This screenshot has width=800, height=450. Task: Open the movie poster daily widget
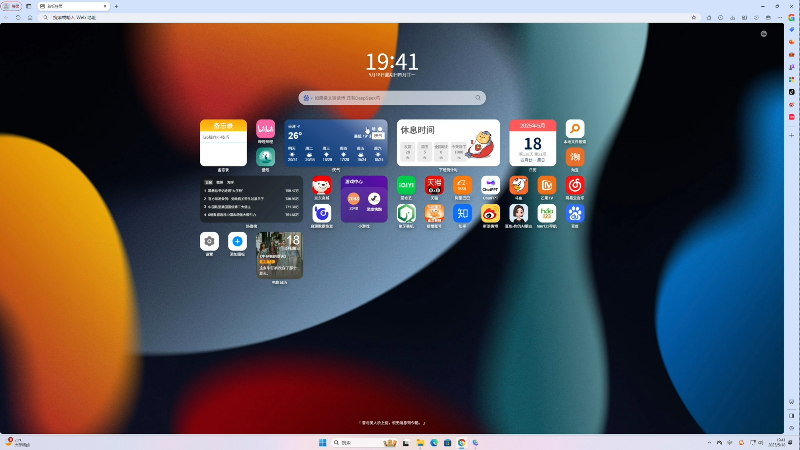click(x=279, y=255)
